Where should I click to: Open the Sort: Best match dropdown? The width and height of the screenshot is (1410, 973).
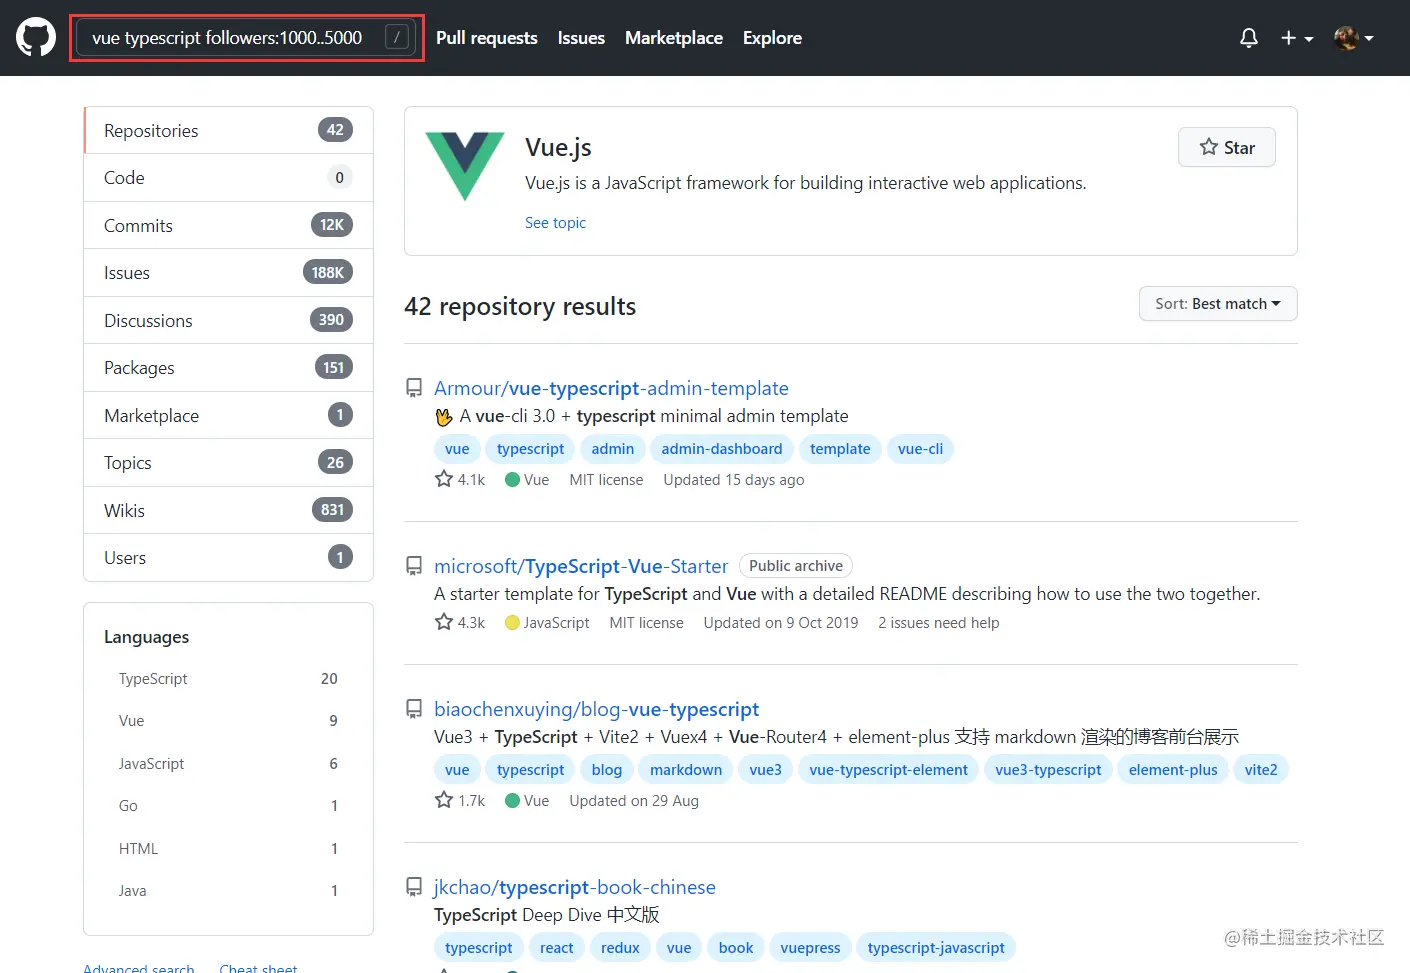pyautogui.click(x=1217, y=303)
